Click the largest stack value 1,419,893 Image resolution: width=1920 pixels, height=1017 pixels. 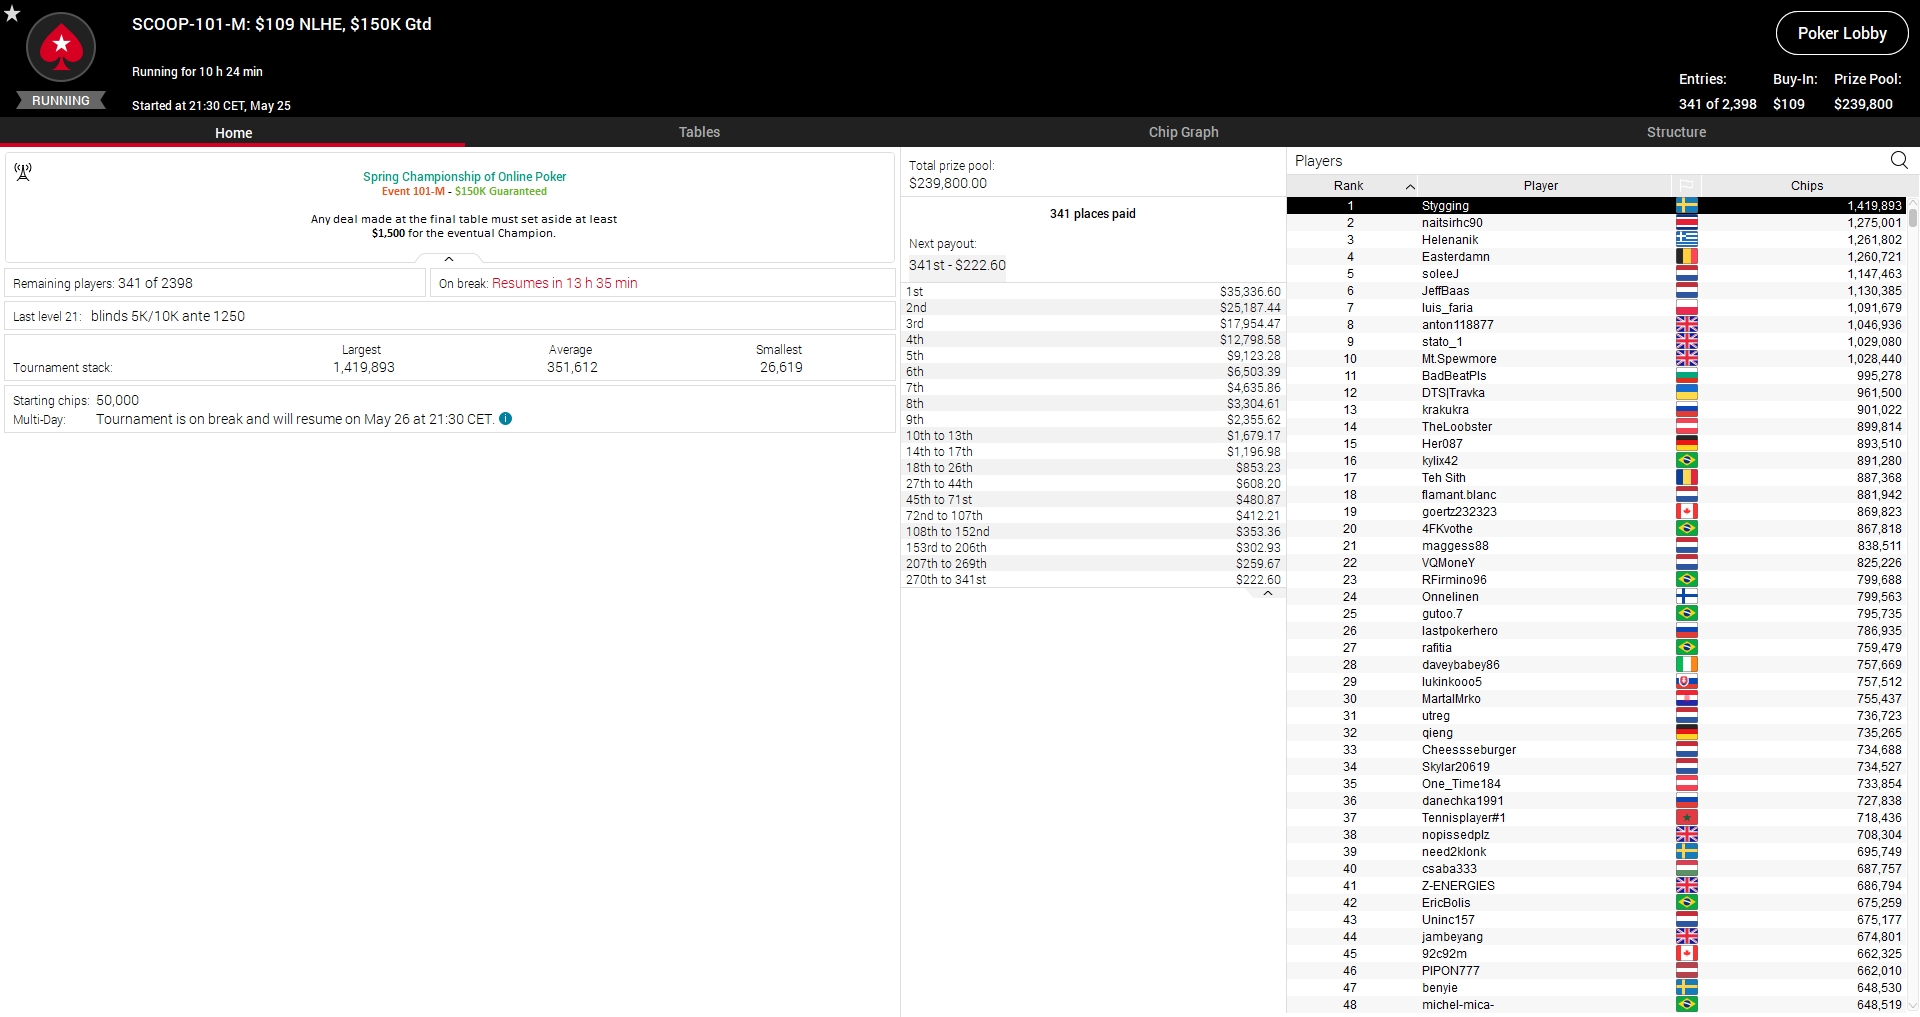(364, 368)
